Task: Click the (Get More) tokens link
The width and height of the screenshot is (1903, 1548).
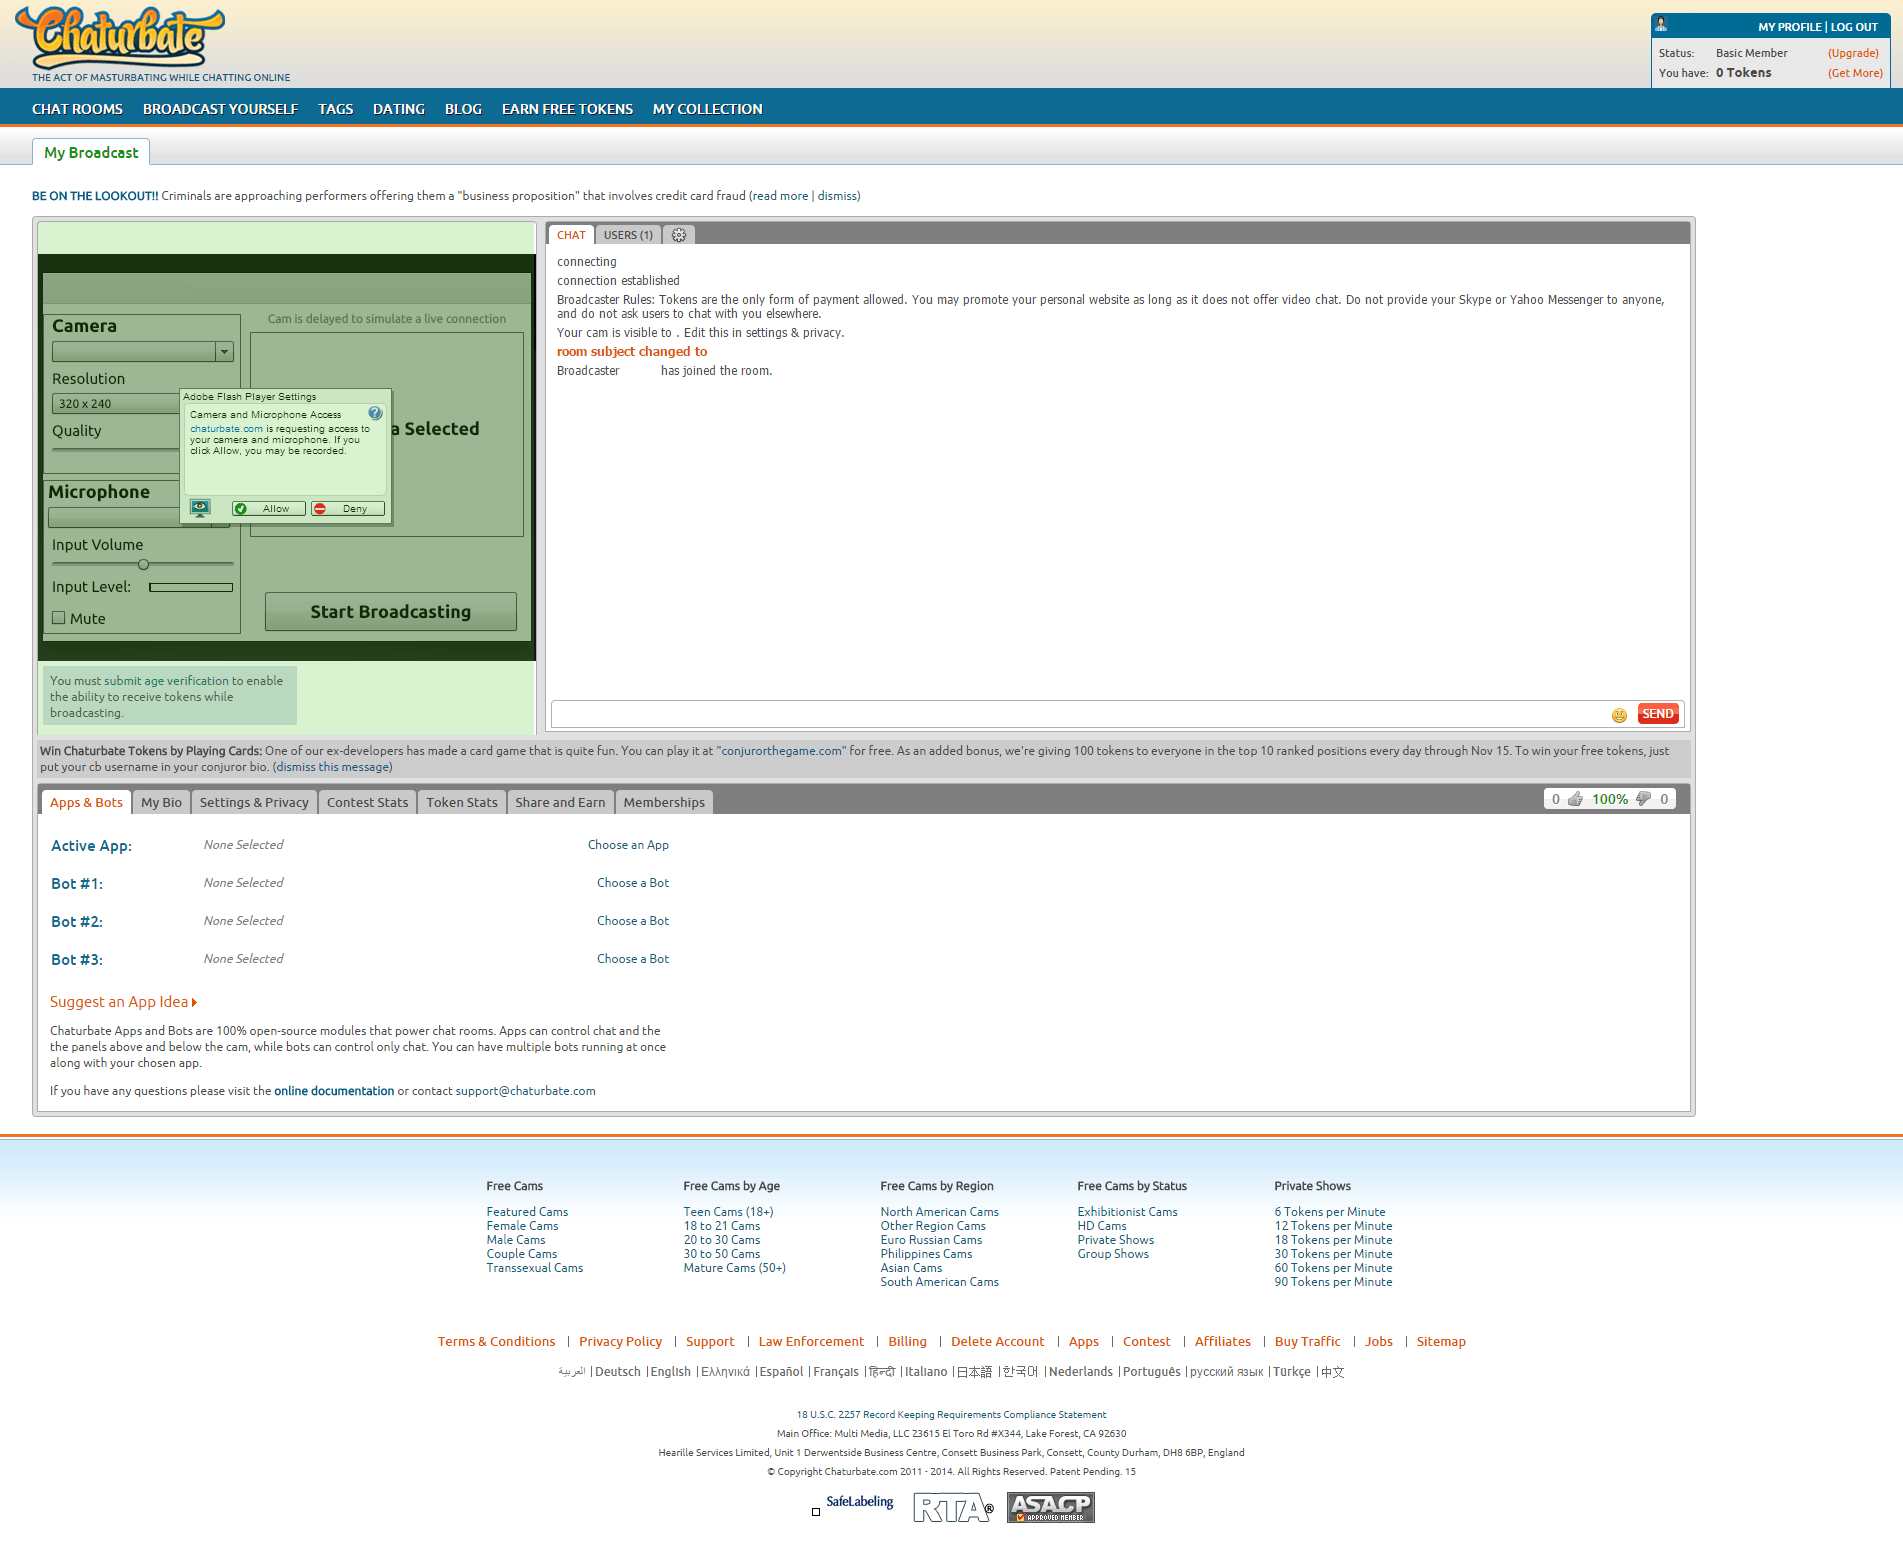Action: point(1855,73)
